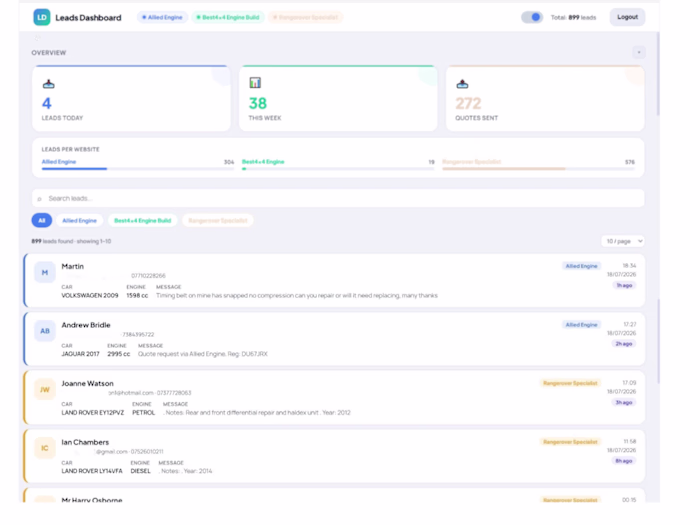Screen dimensions: 700x525
Task: Click the Allied Engine label in Leads Per Website
Action: (59, 162)
